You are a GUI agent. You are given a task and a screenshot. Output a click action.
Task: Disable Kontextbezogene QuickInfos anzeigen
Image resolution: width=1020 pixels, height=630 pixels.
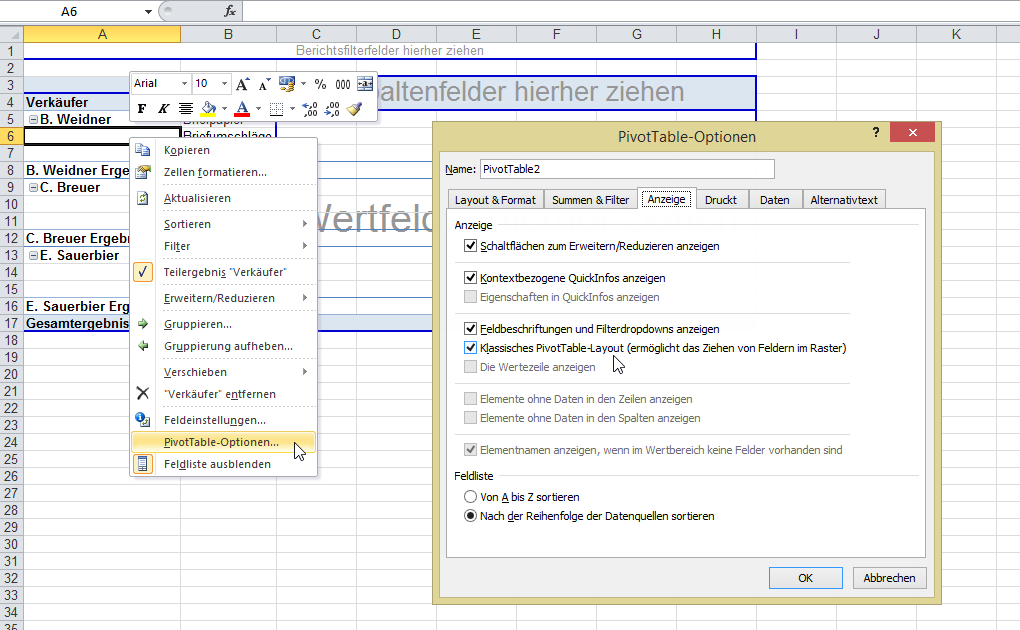pos(471,278)
